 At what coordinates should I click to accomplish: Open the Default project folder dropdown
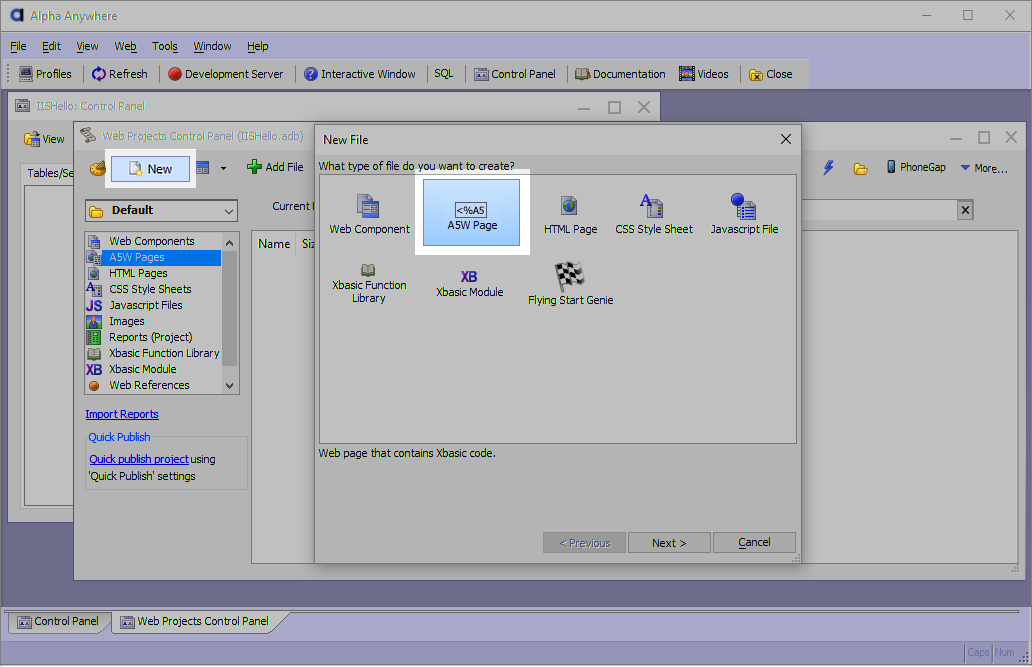[161, 211]
